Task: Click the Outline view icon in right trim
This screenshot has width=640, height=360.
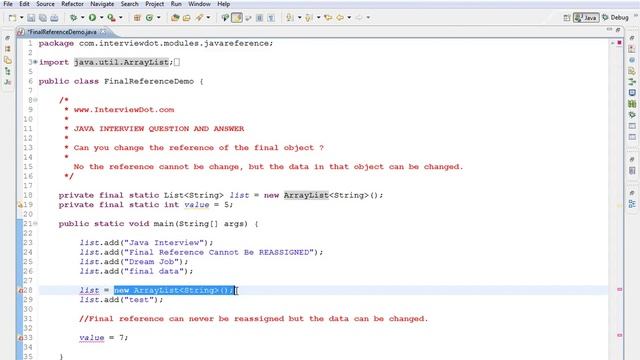Action: coord(632,204)
